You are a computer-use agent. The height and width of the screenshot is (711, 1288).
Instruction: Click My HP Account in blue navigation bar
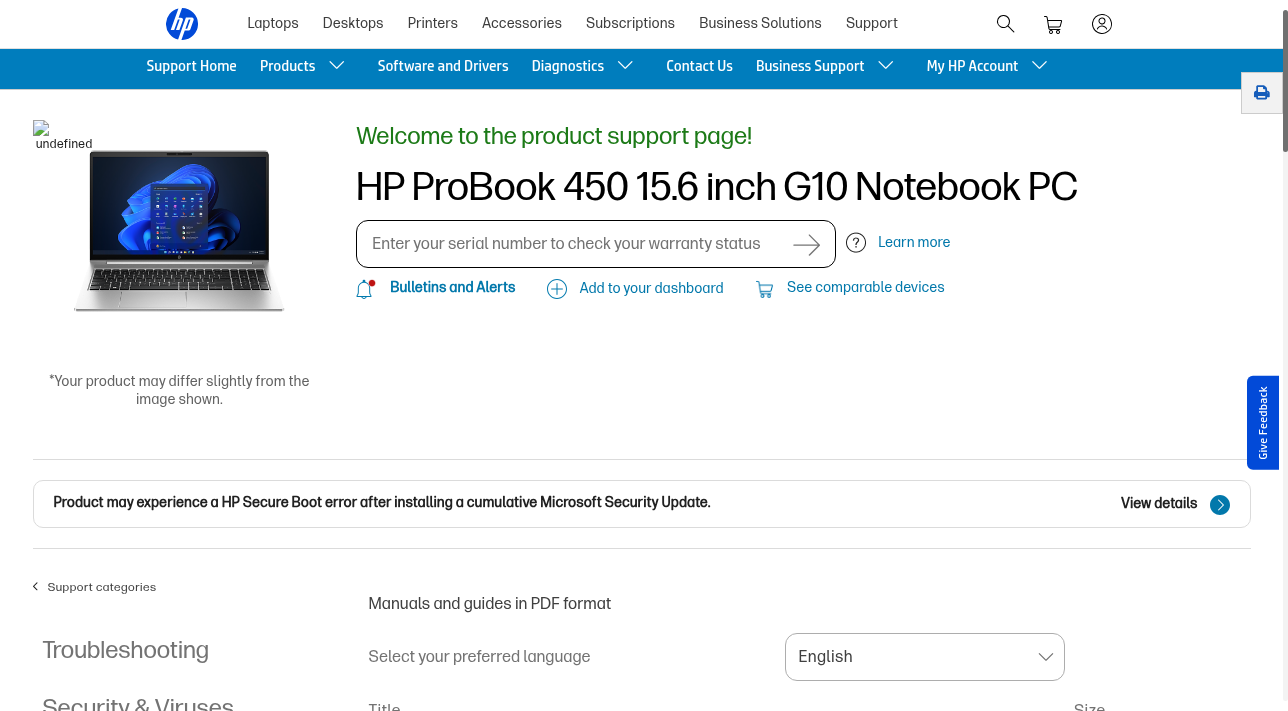pos(972,66)
